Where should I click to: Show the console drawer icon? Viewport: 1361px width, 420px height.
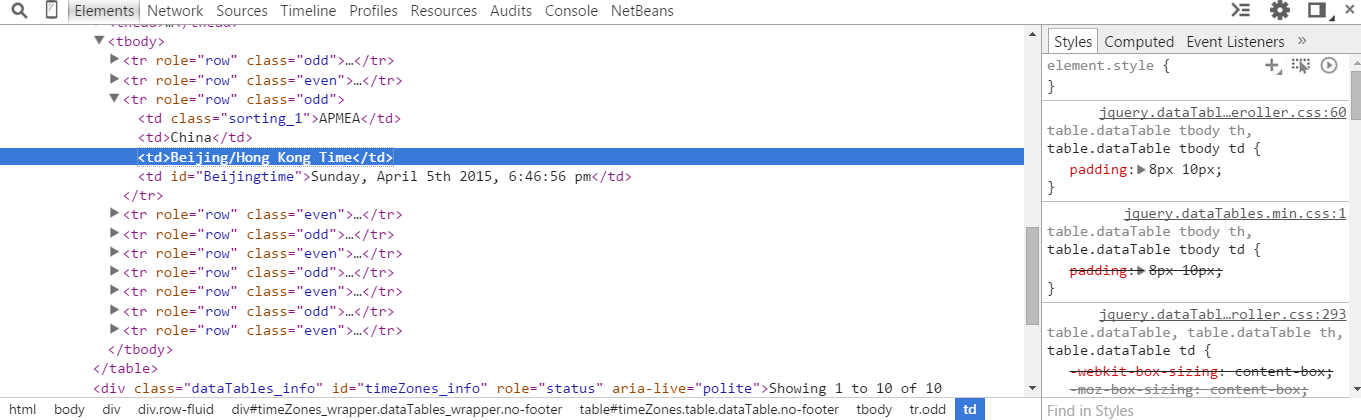coord(1241,11)
